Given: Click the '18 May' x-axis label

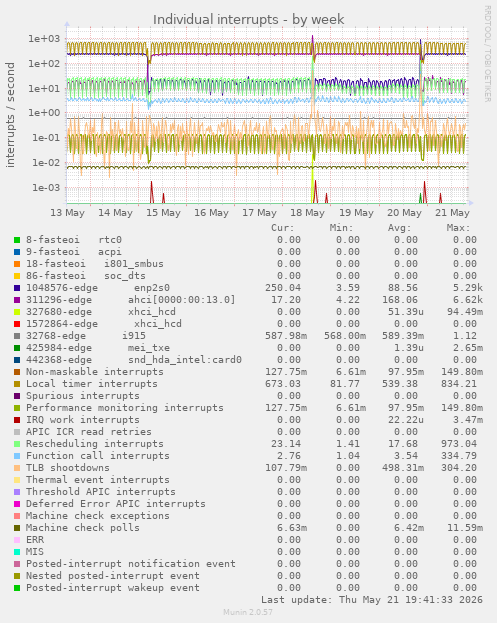Looking at the screenshot, I should pyautogui.click(x=307, y=213).
